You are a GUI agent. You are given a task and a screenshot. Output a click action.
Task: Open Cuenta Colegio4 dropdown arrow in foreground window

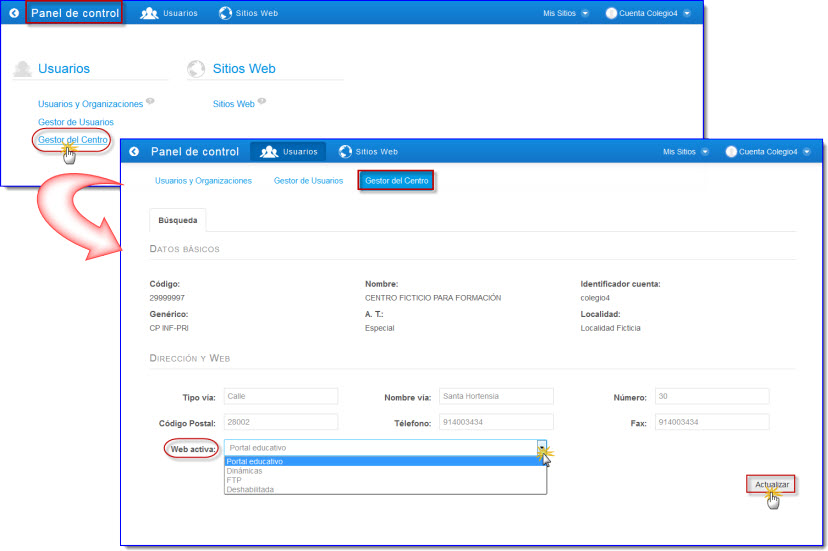[806, 152]
